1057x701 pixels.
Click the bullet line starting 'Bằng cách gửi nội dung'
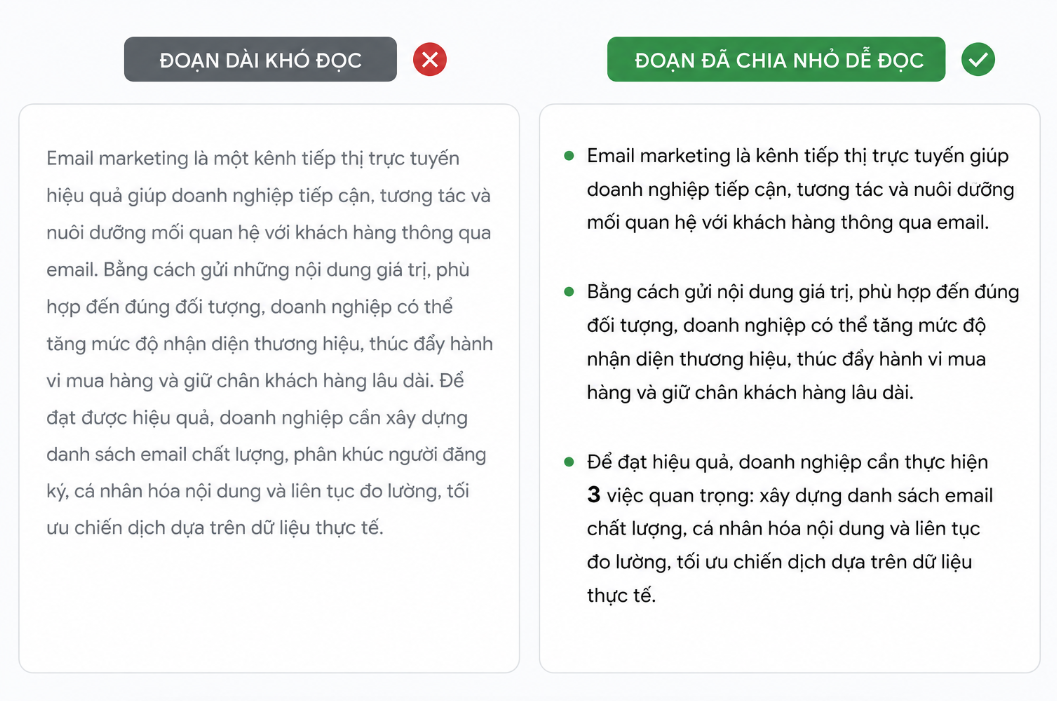pyautogui.click(x=803, y=292)
